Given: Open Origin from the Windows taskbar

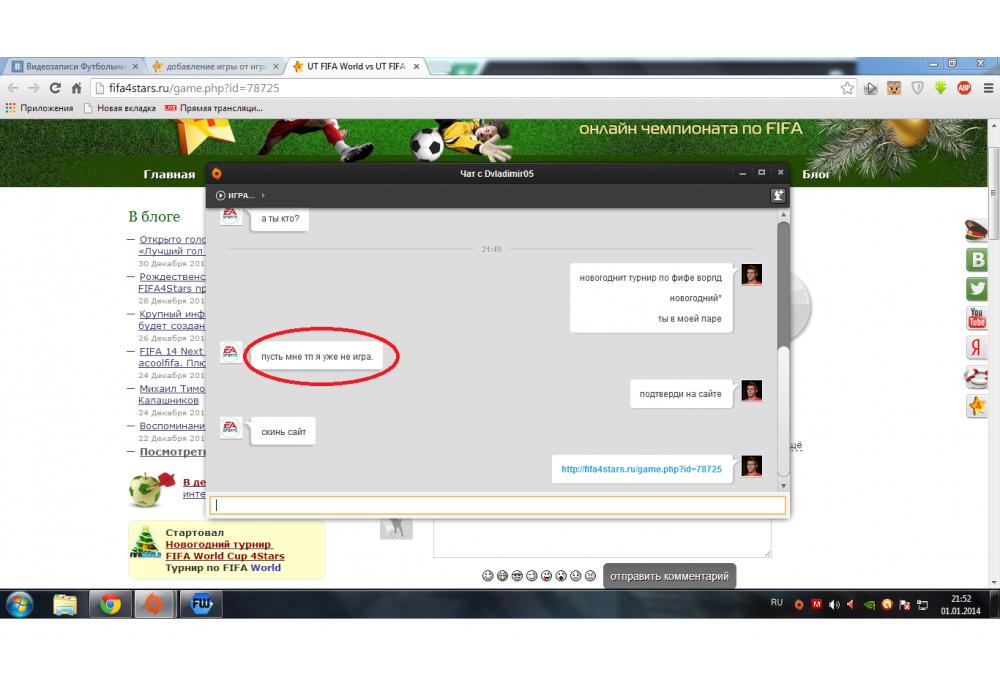Looking at the screenshot, I should coord(154,604).
